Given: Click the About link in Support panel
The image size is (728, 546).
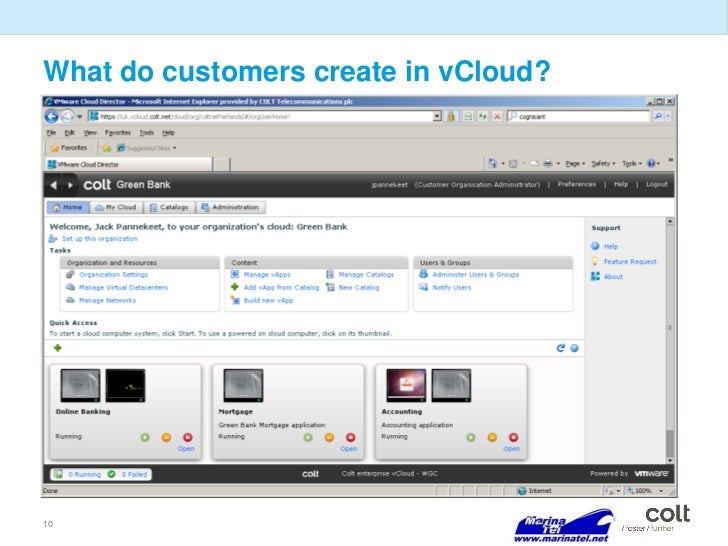Looking at the screenshot, I should pos(613,277).
